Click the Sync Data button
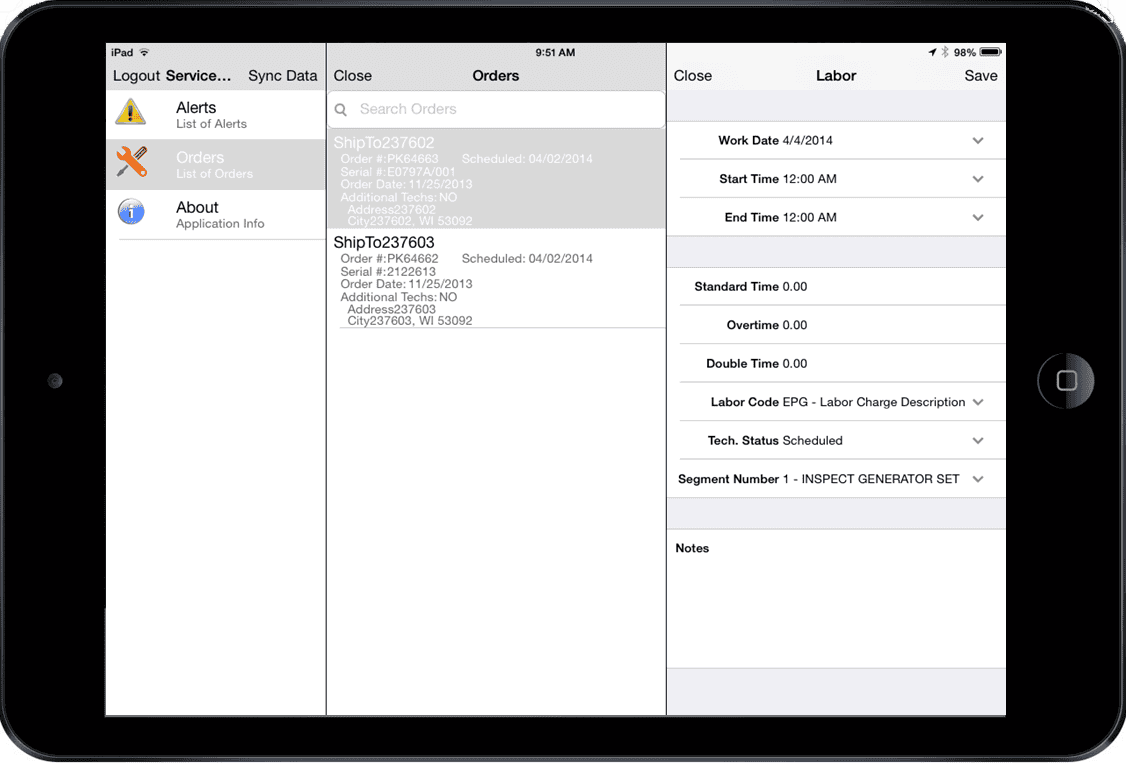This screenshot has width=1126, height=763. pyautogui.click(x=282, y=76)
